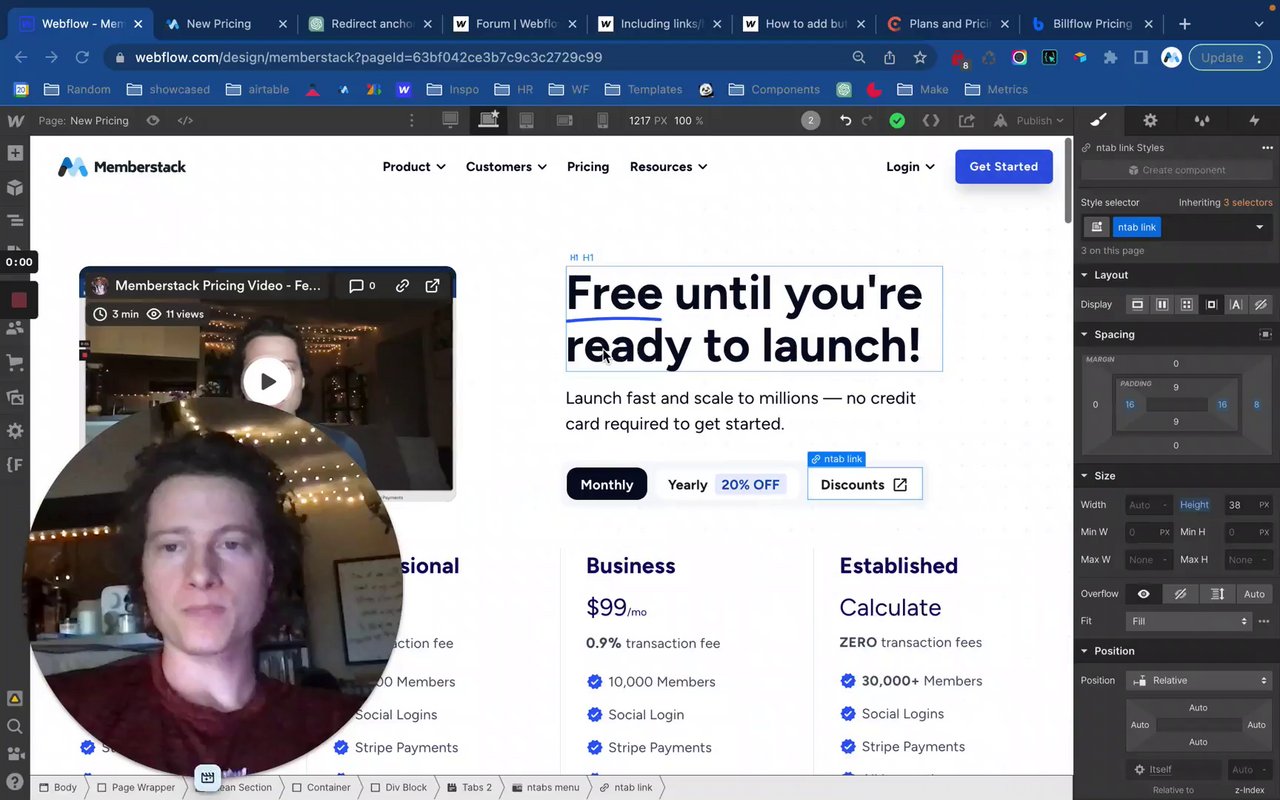Switch to the Style brush tab
1280x800 pixels.
(1098, 120)
